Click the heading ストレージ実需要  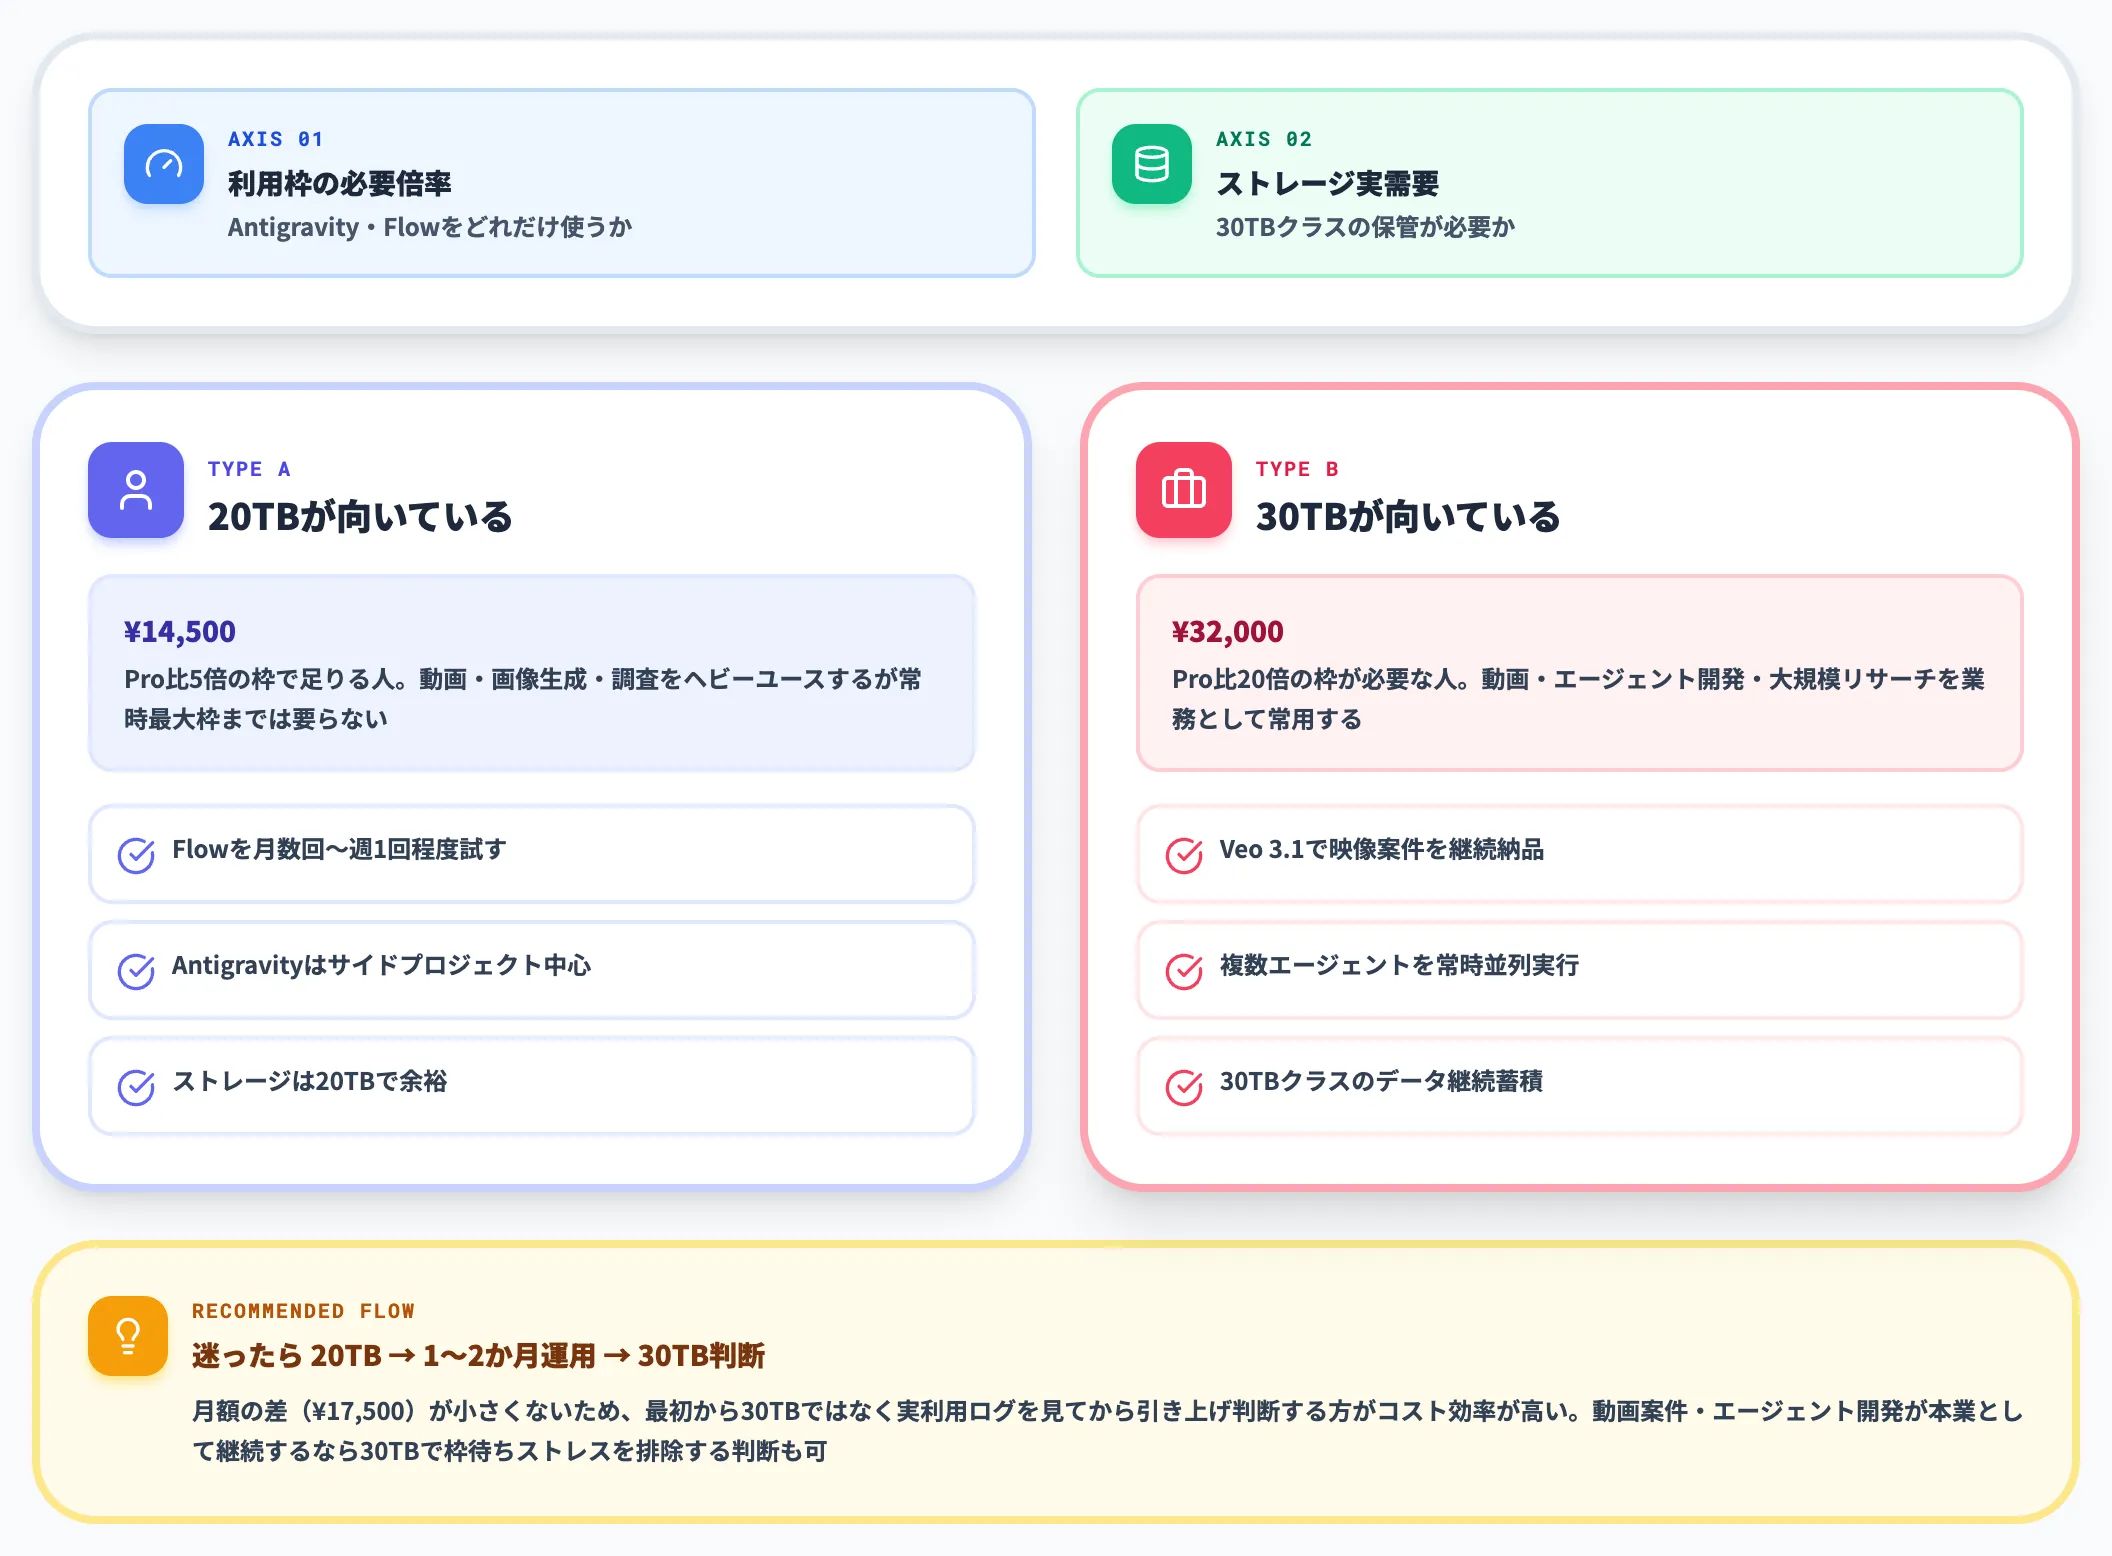[1327, 183]
